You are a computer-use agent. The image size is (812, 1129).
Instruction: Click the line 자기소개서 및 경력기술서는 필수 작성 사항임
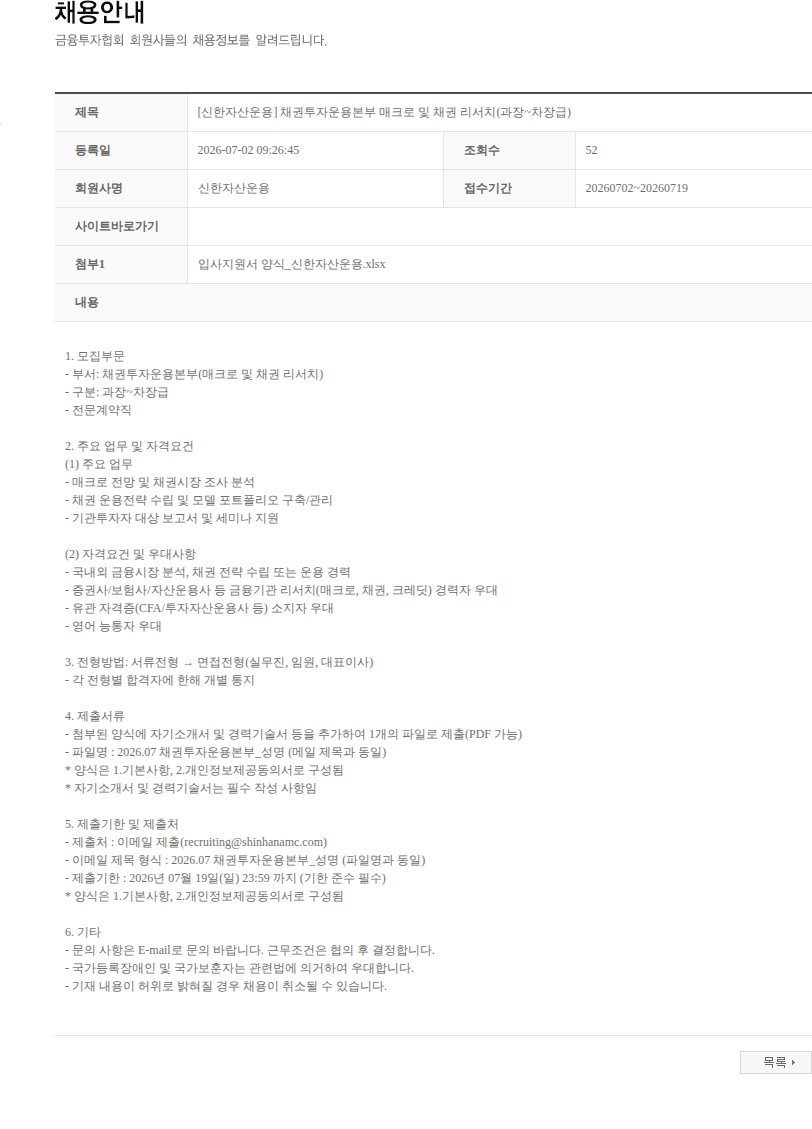point(191,788)
